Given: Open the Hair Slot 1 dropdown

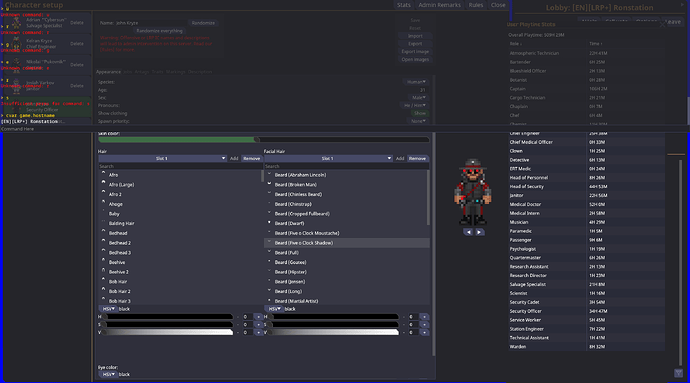Looking at the screenshot, I should click(162, 158).
